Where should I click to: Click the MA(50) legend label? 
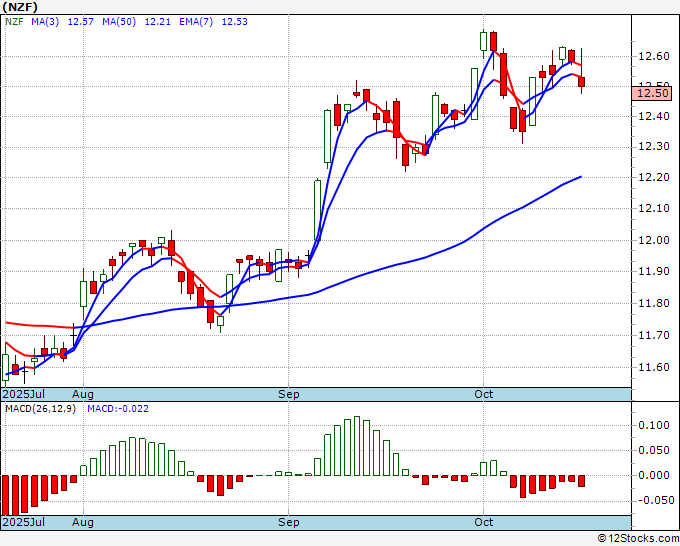(119, 22)
